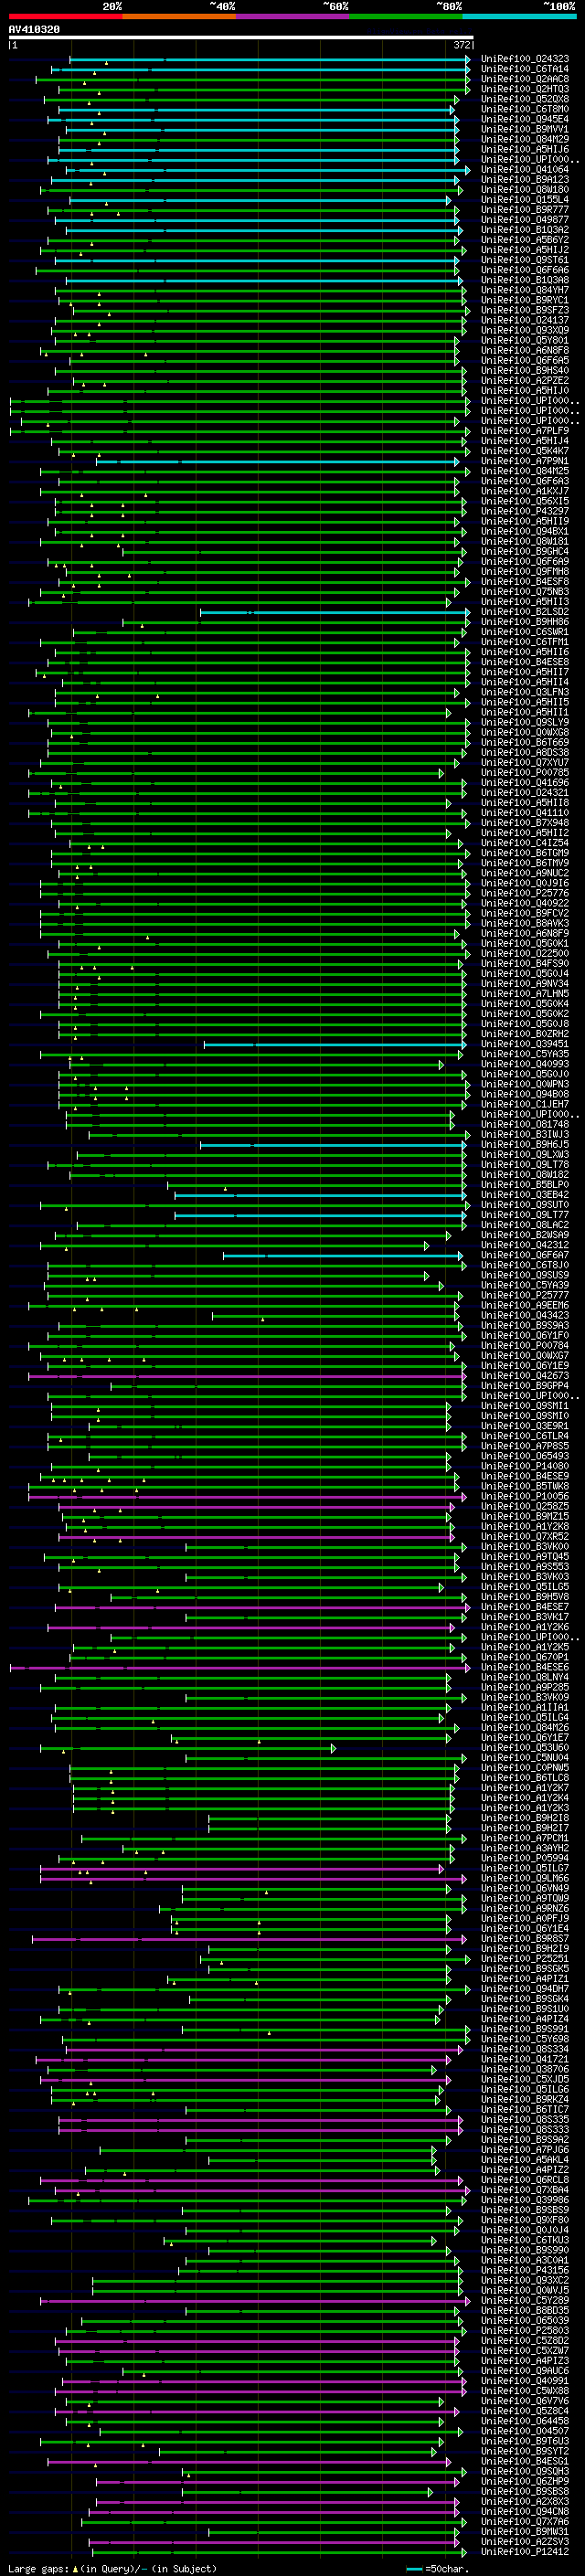This screenshot has width=585, height=2576.
Task: Click the label UniRef100_Q42312
Action: click(x=525, y=1245)
